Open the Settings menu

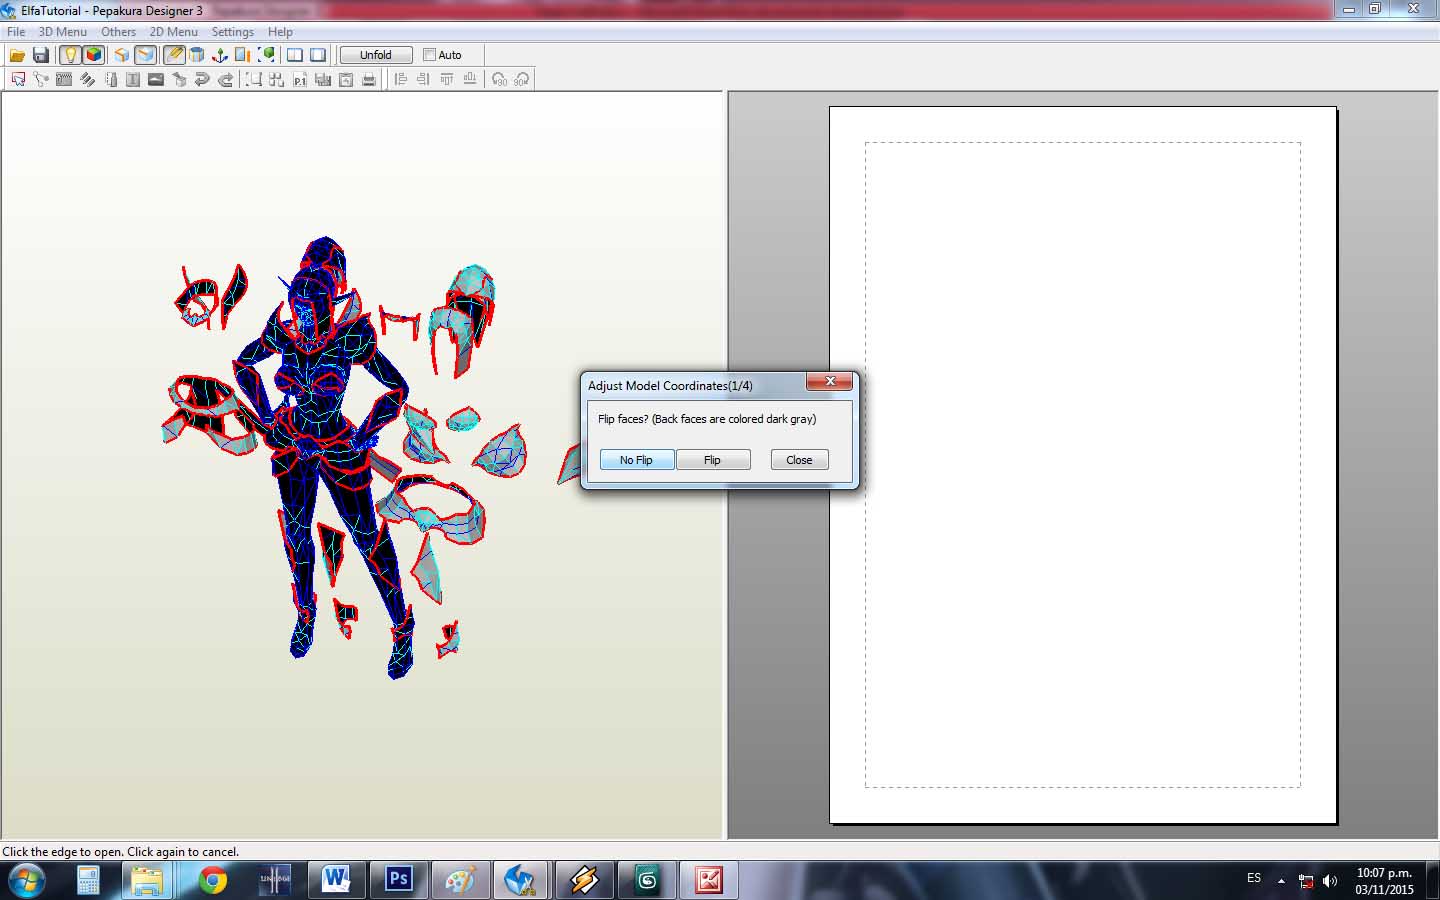click(233, 32)
